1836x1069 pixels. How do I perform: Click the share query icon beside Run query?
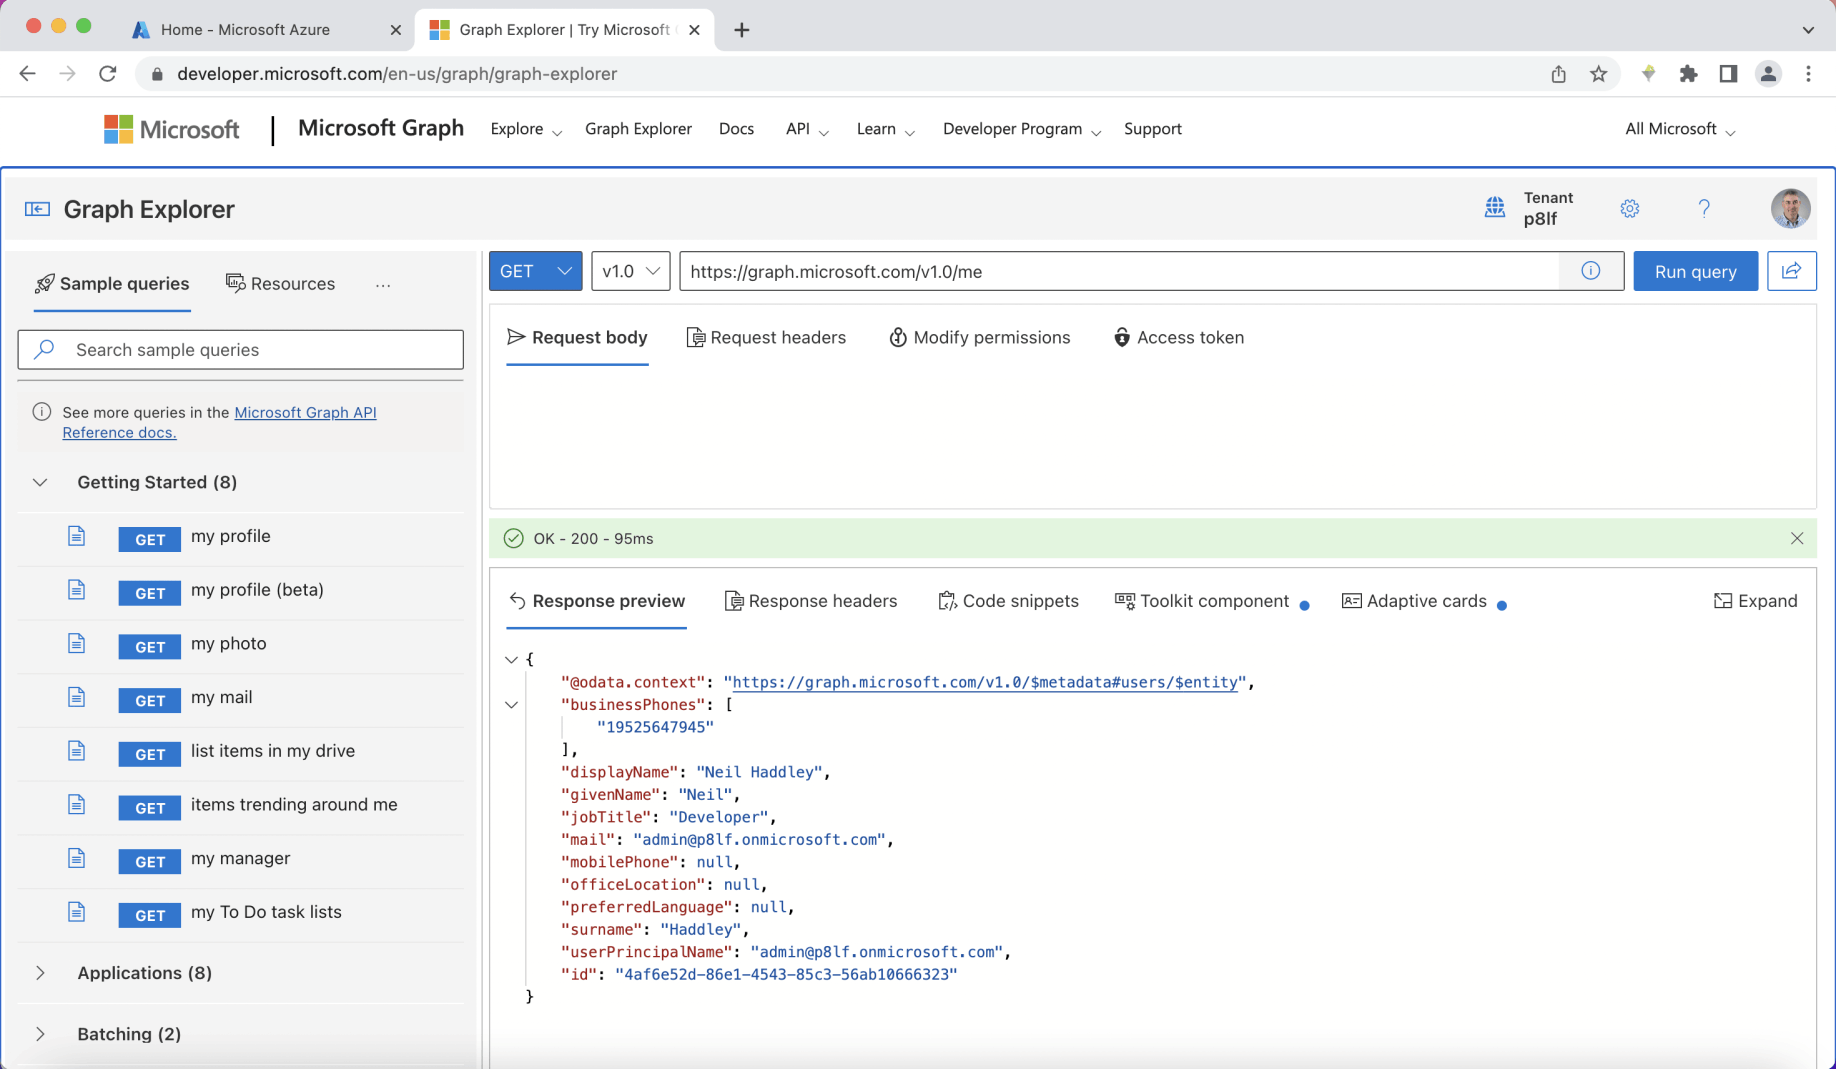point(1791,271)
